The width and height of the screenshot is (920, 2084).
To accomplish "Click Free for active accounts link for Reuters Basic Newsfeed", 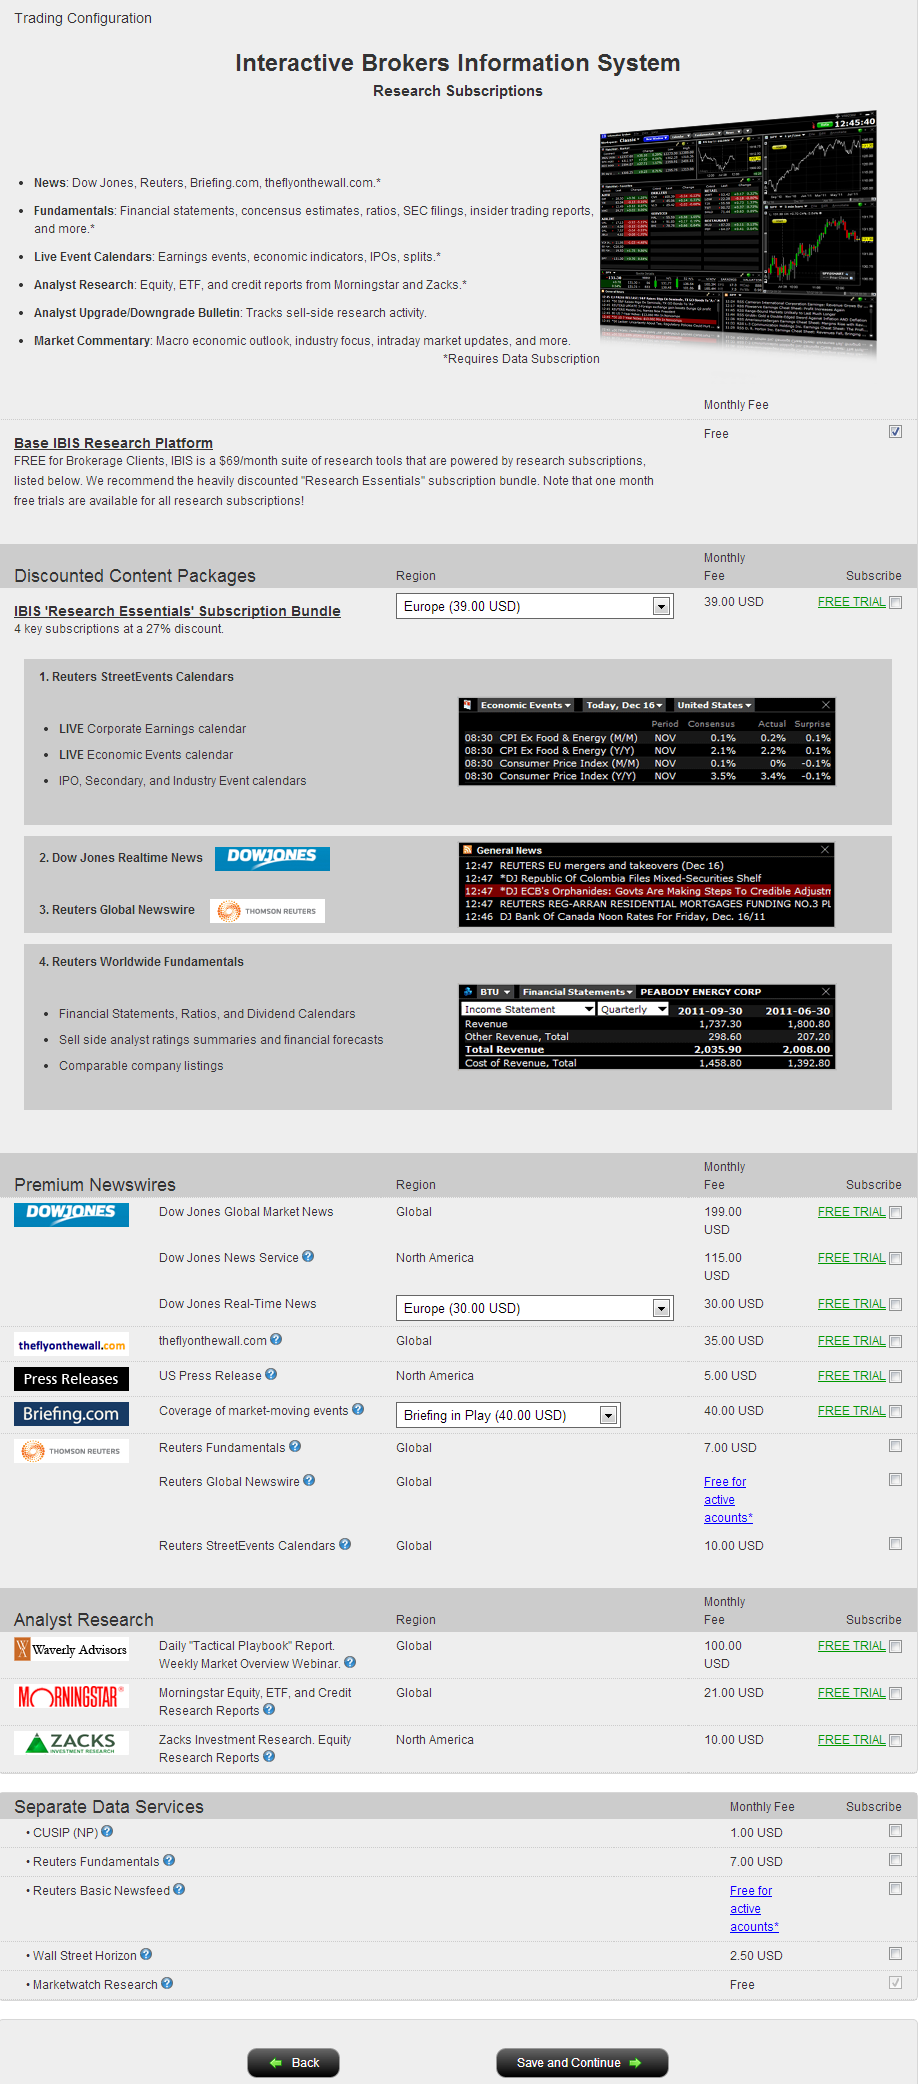I will click(754, 1909).
